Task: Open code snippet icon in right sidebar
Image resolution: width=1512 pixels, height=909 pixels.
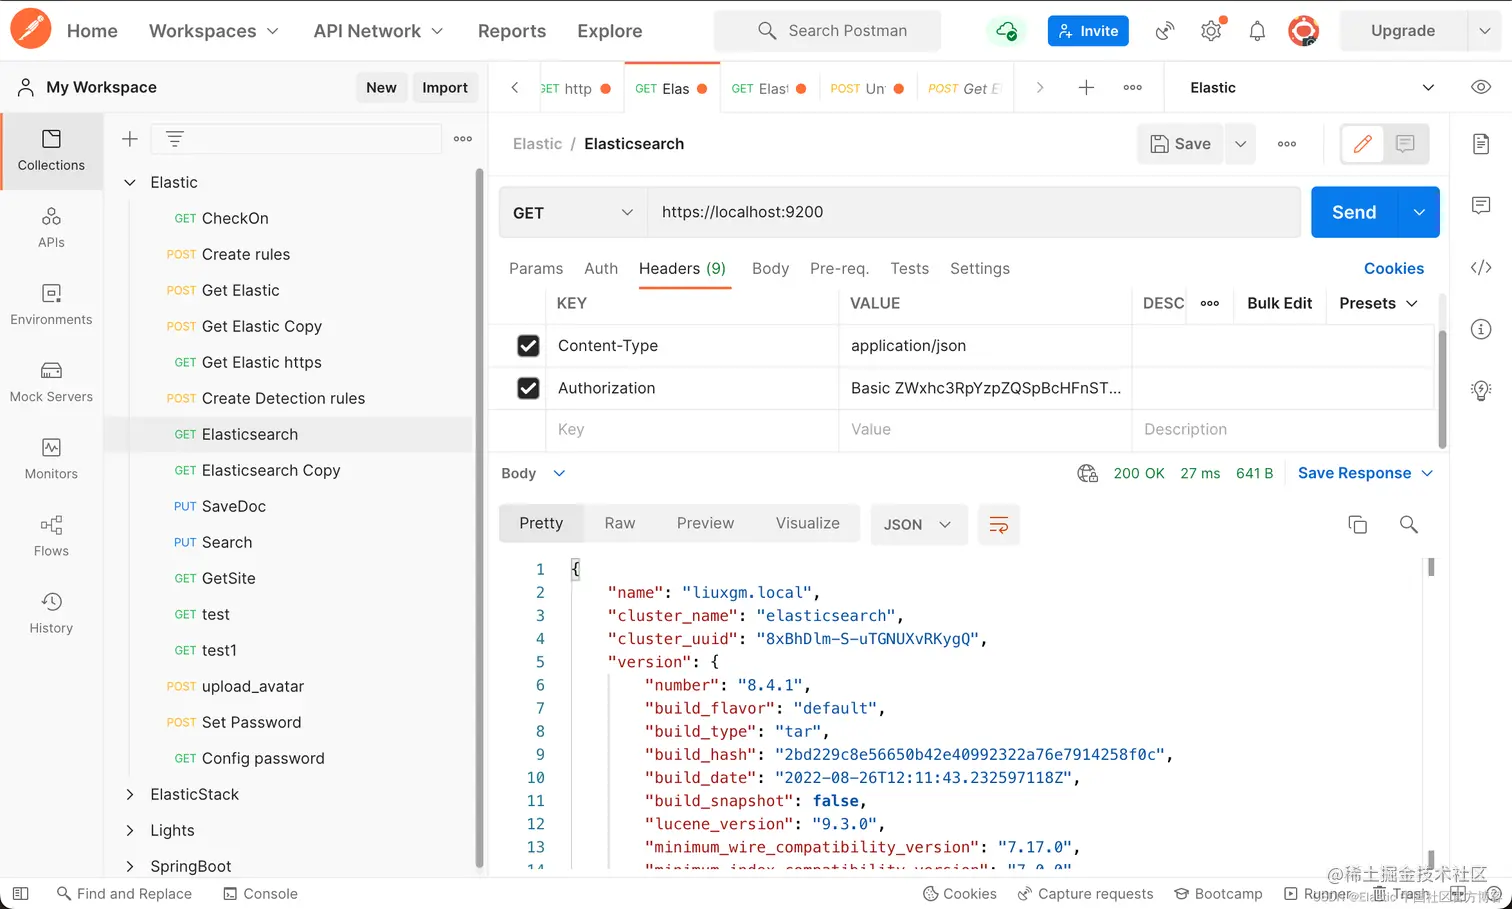Action: point(1481,267)
